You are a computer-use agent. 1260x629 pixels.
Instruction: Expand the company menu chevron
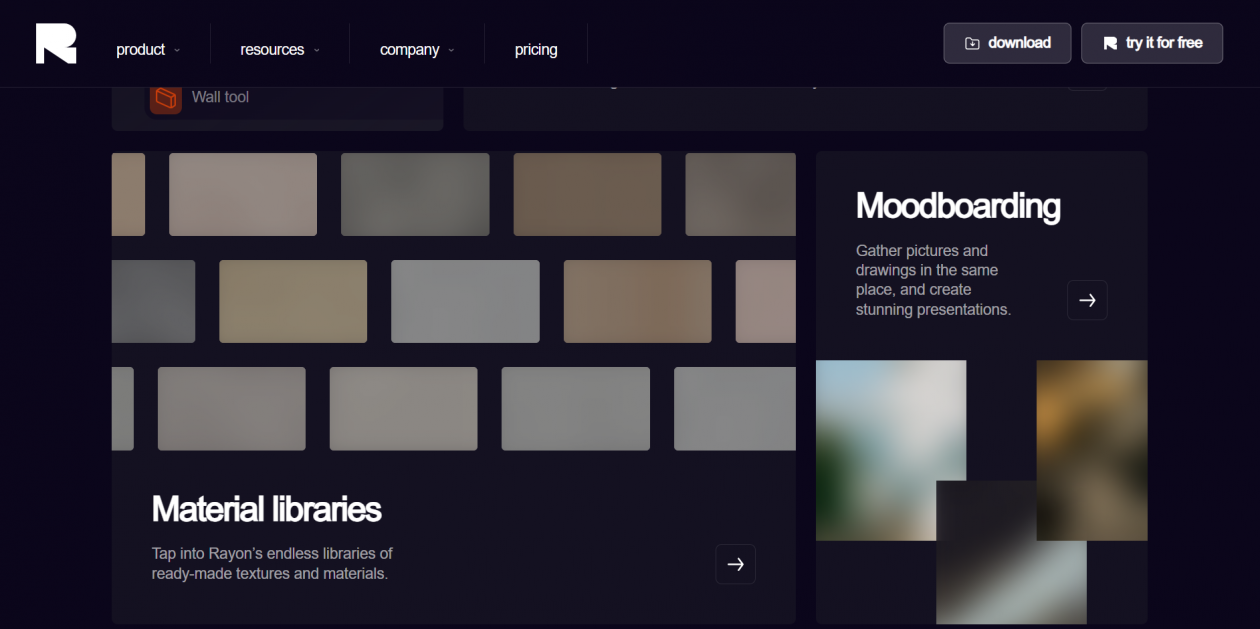click(451, 50)
